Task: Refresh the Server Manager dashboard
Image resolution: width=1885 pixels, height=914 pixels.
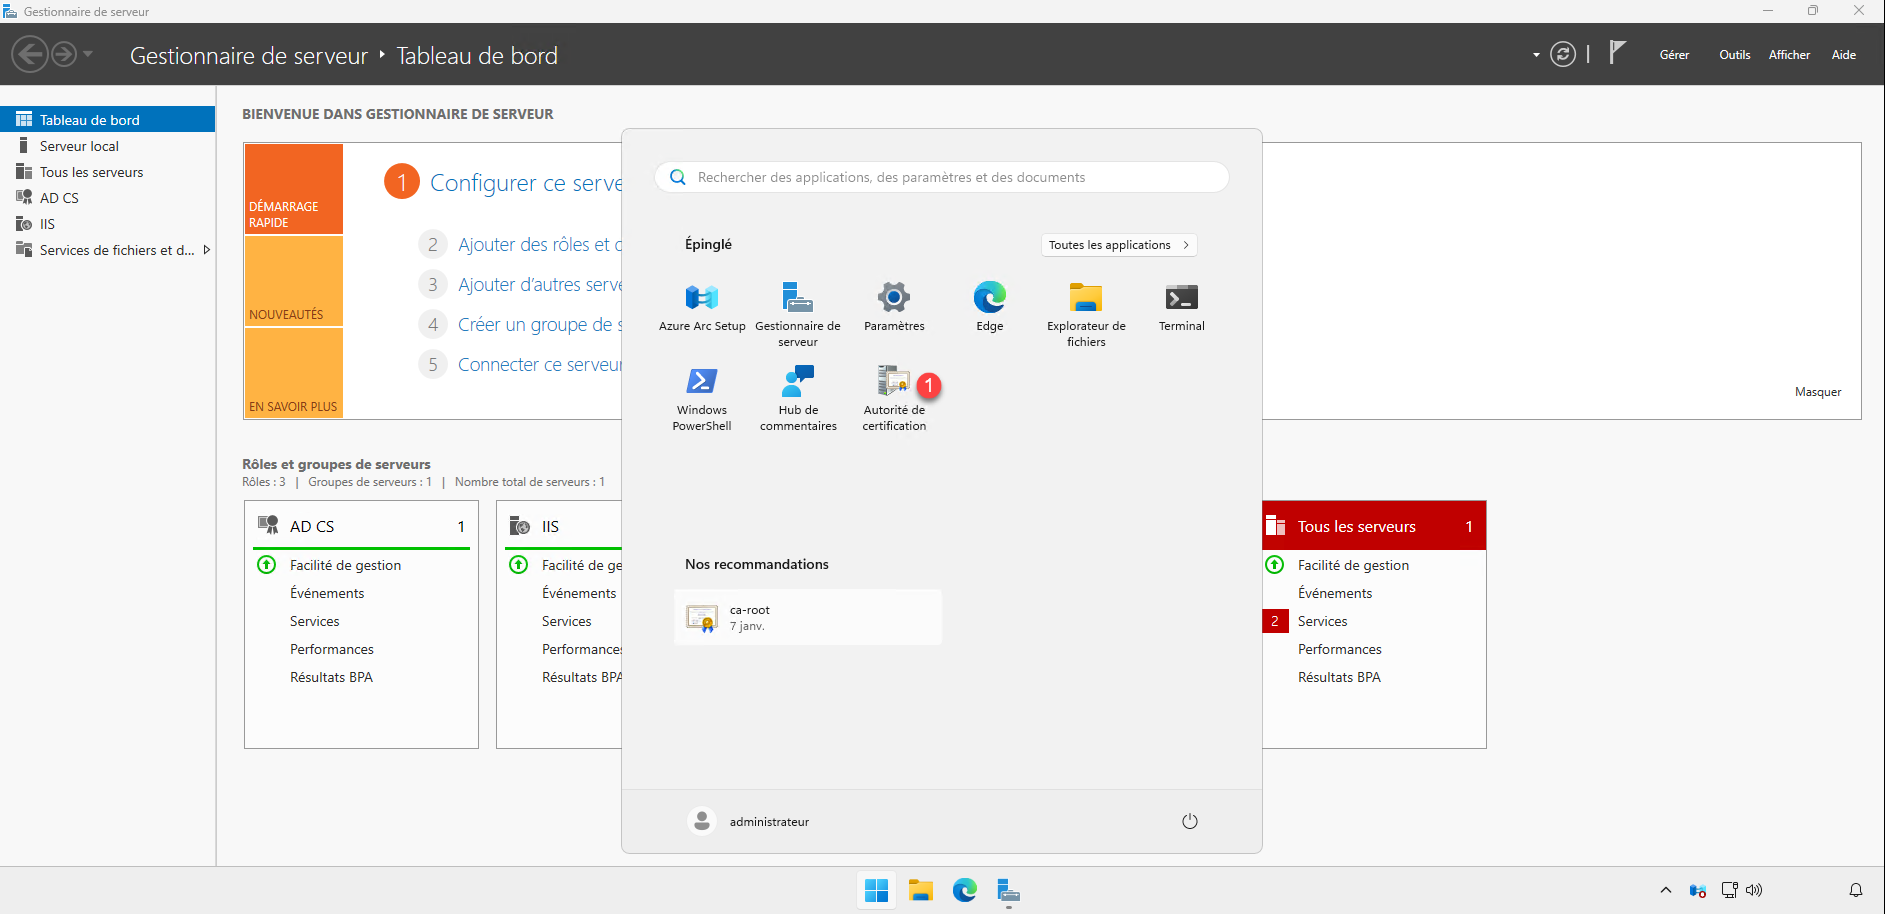Action: click(x=1562, y=54)
